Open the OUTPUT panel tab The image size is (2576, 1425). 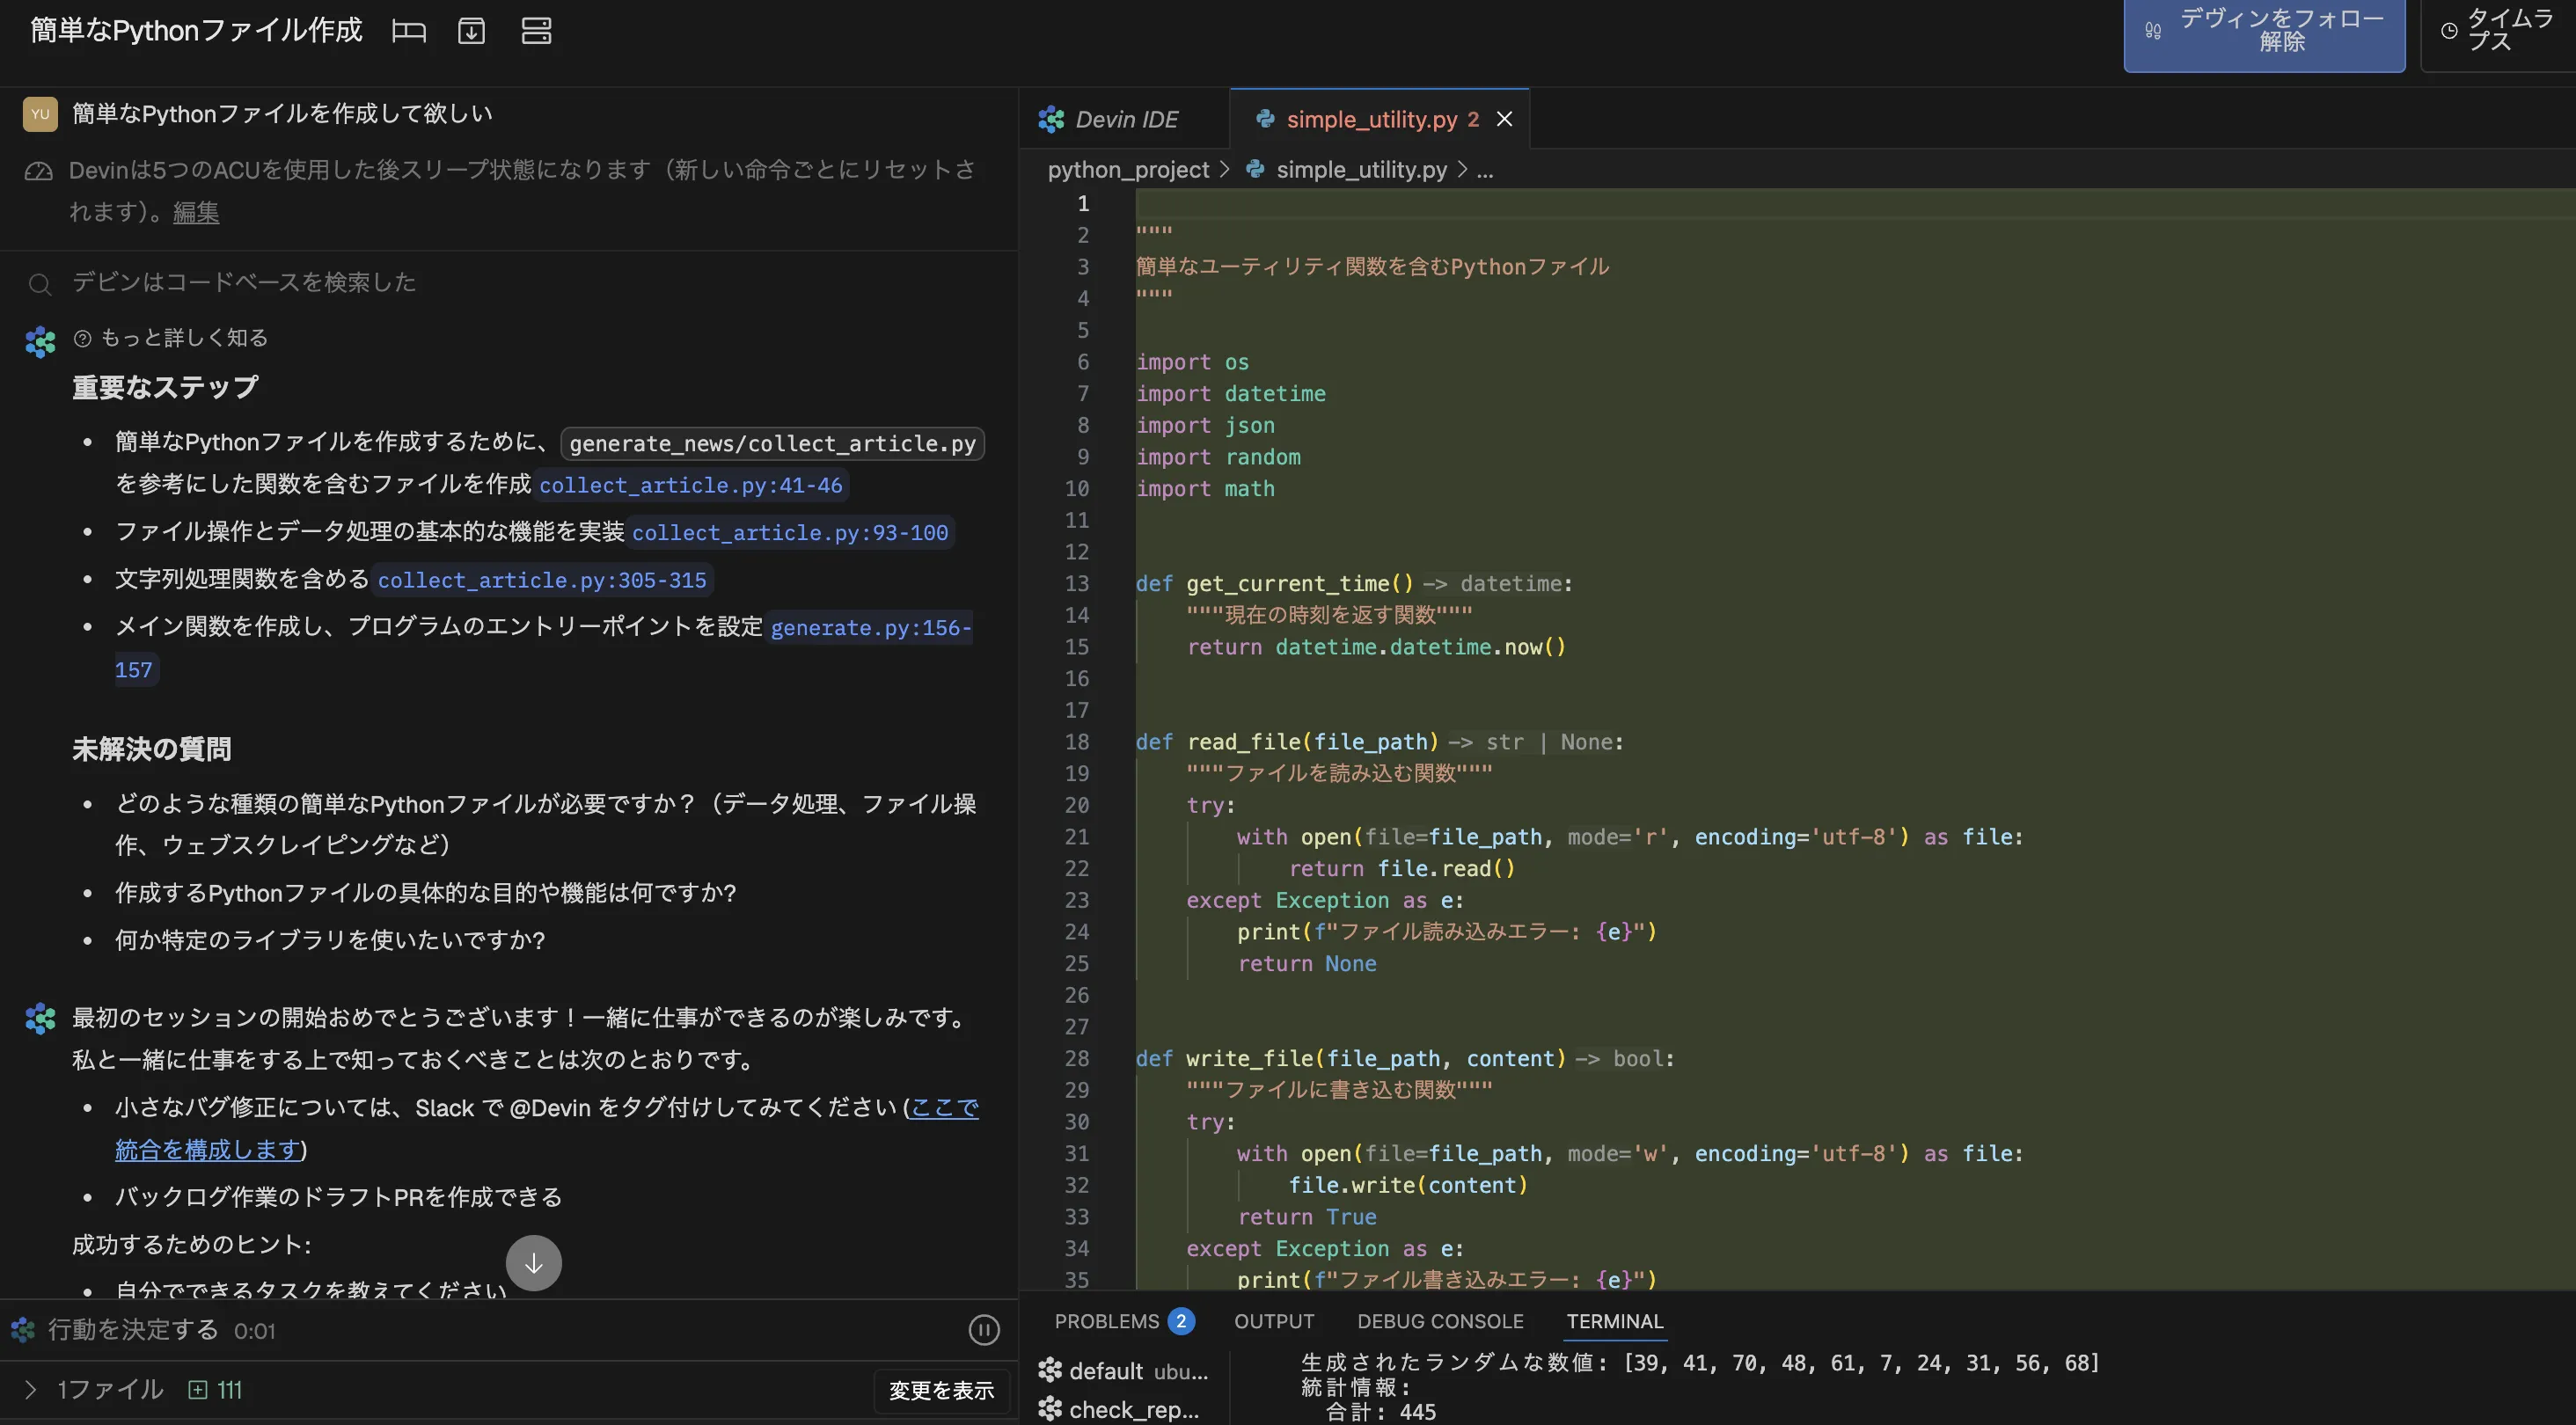pyautogui.click(x=1274, y=1321)
